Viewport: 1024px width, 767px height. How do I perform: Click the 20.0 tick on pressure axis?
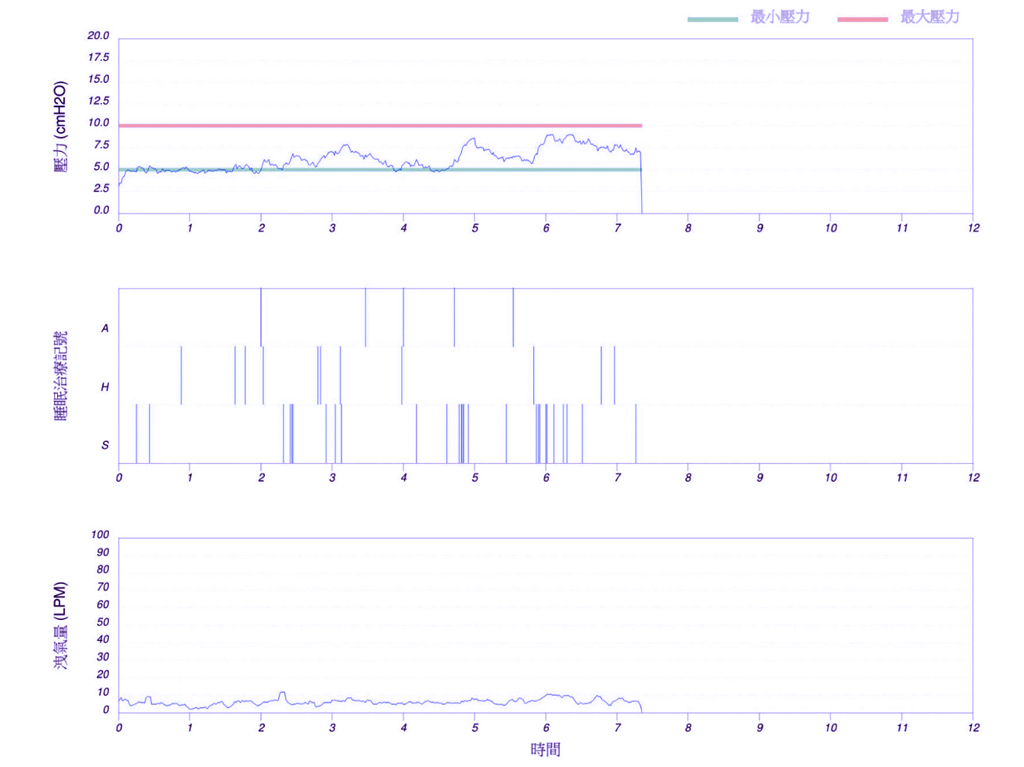(98, 36)
